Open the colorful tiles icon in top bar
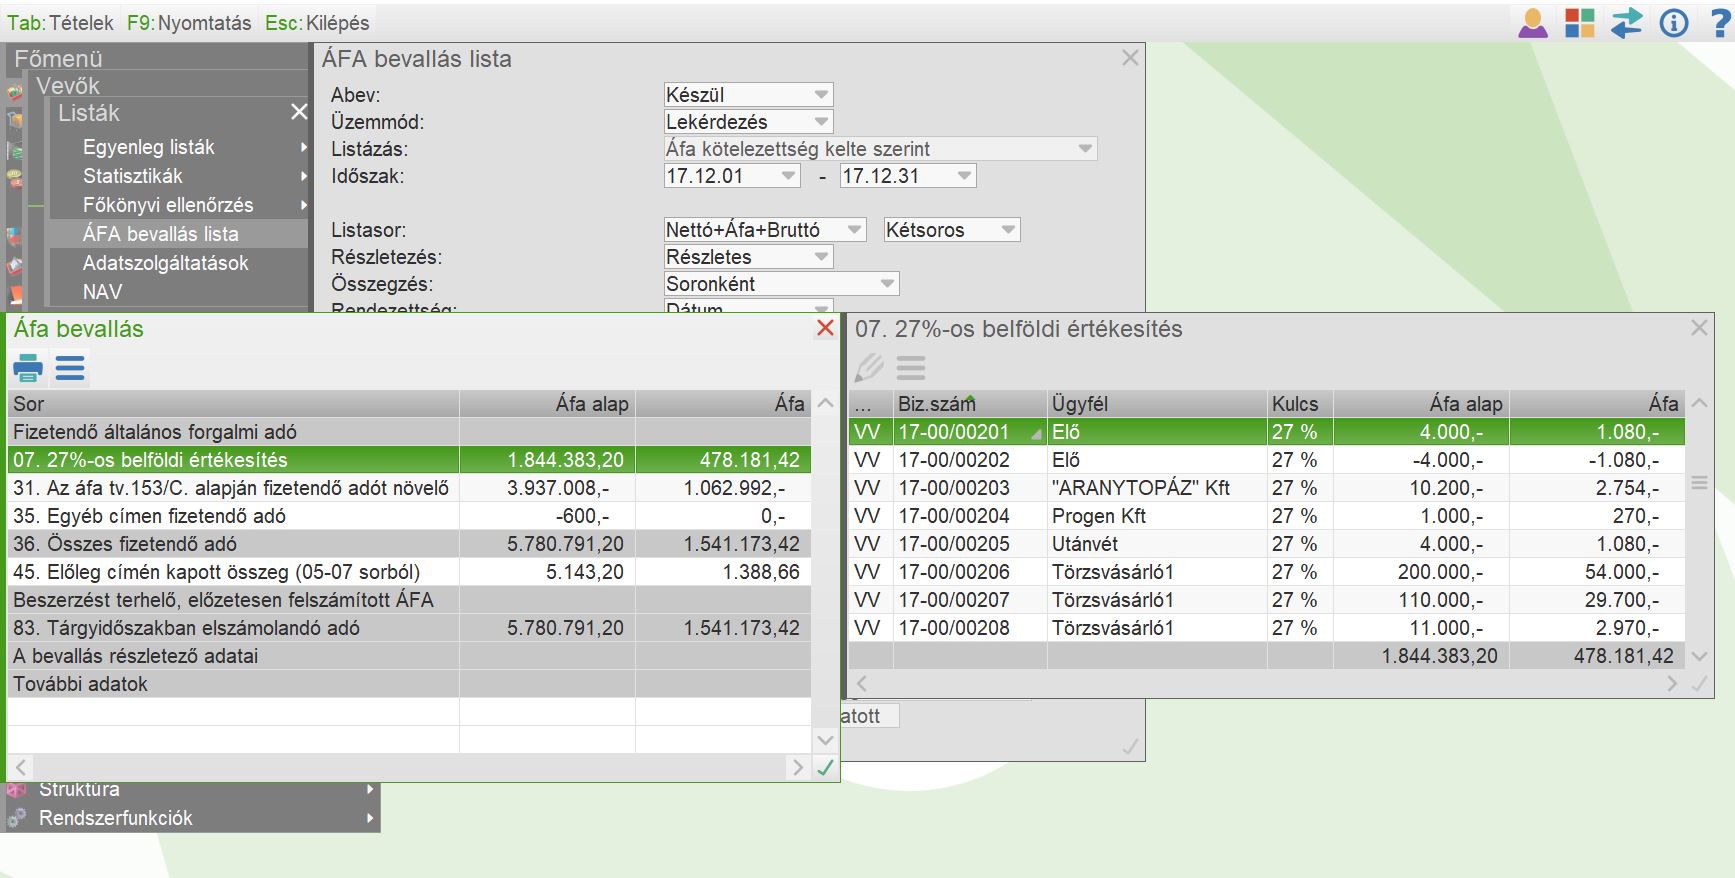1735x878 pixels. (x=1579, y=23)
